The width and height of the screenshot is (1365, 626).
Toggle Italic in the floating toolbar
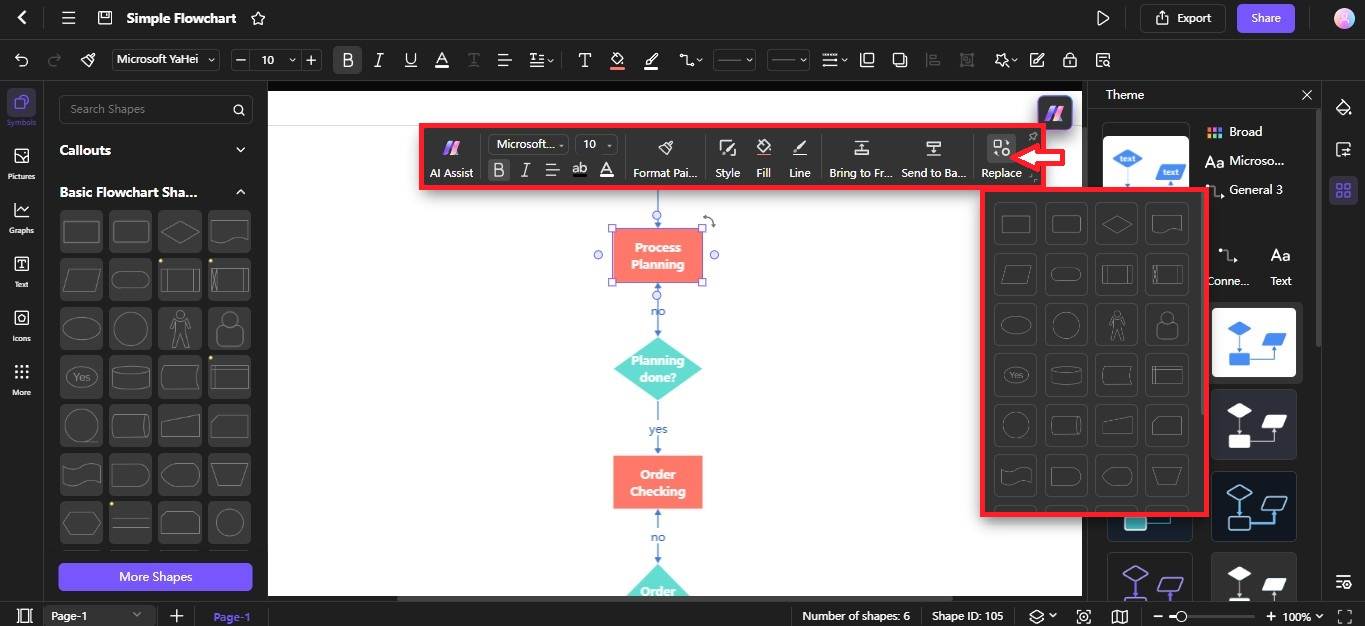[525, 170]
